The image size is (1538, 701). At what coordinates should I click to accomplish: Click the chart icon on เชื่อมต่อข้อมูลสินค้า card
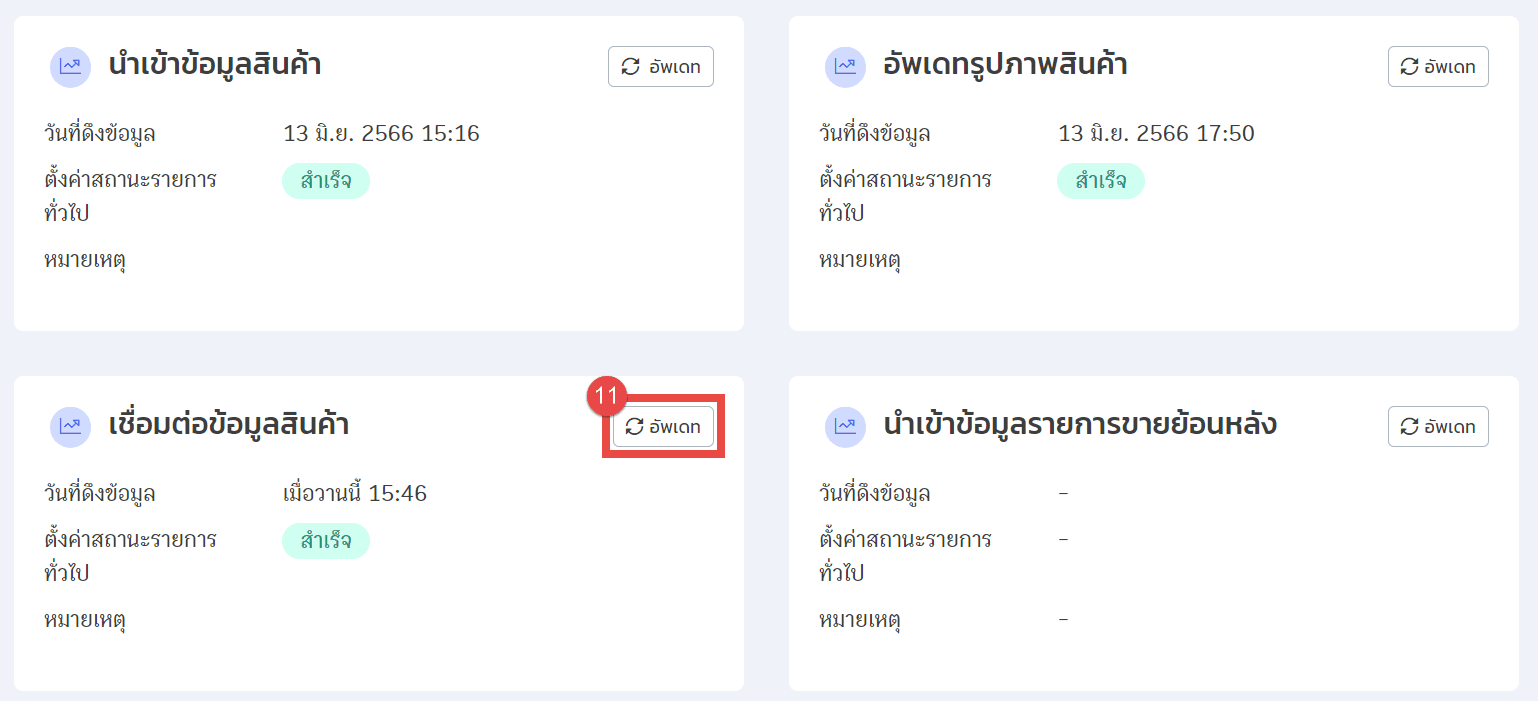(x=70, y=426)
